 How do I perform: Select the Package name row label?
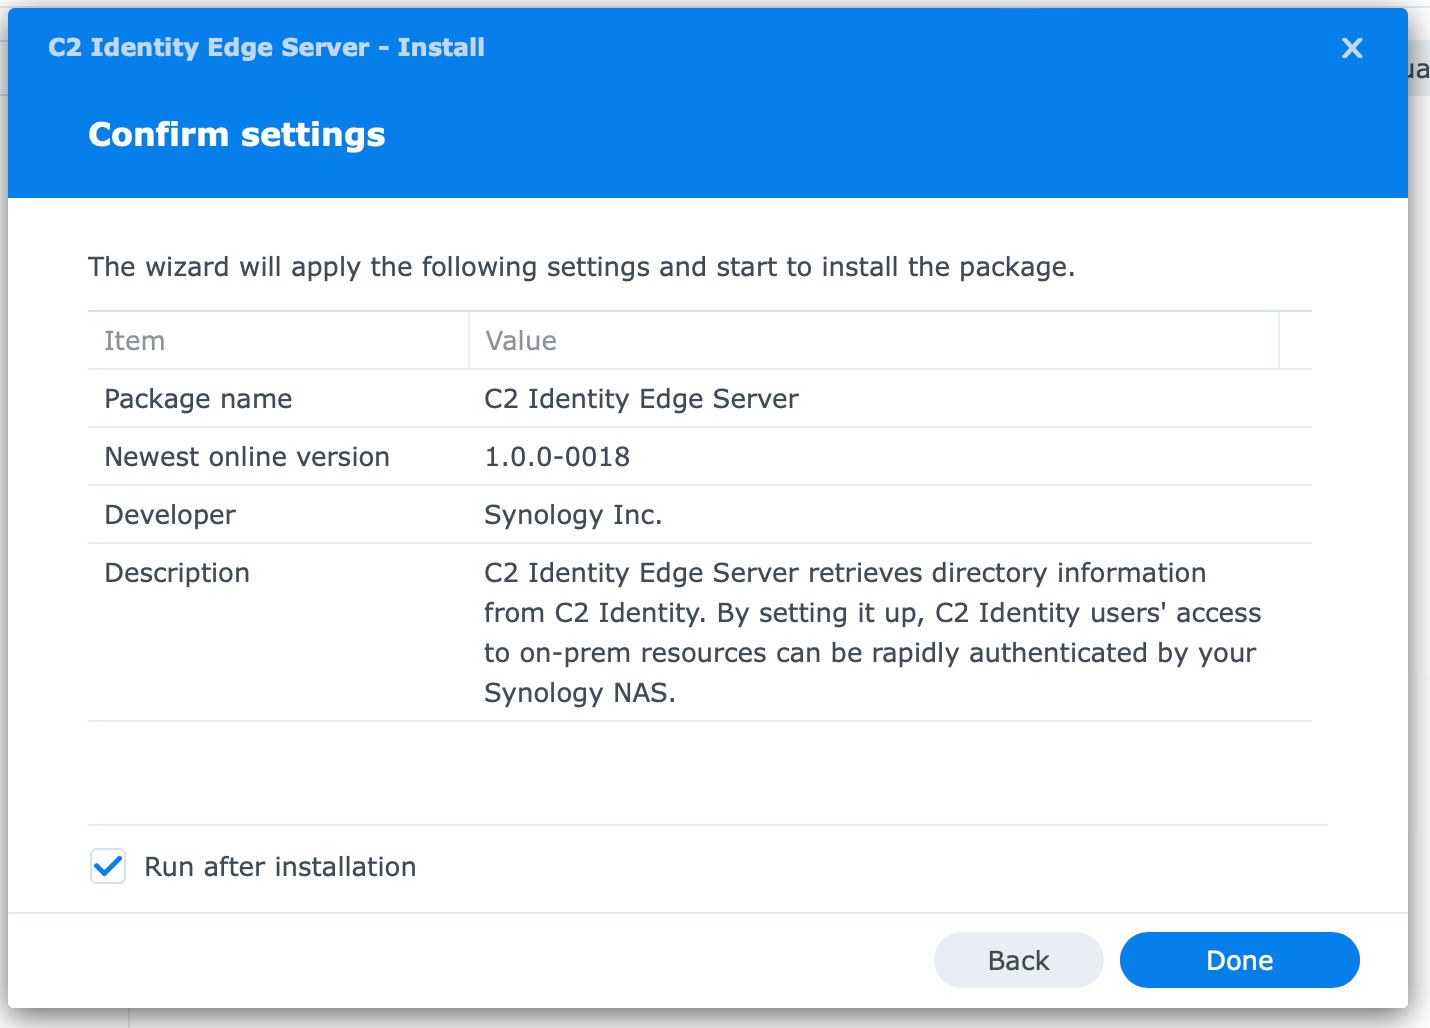point(198,399)
